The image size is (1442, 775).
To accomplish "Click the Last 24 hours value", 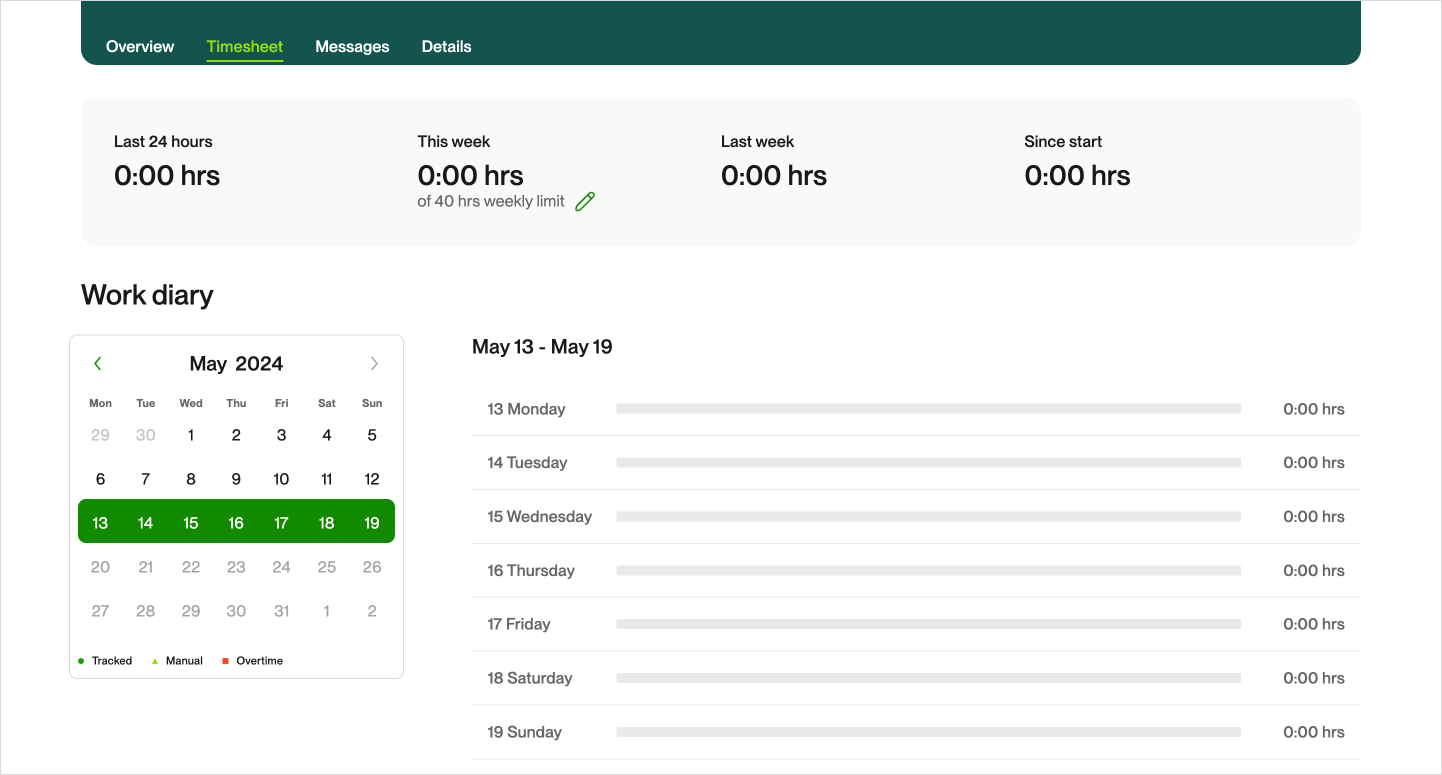I will click(x=167, y=176).
